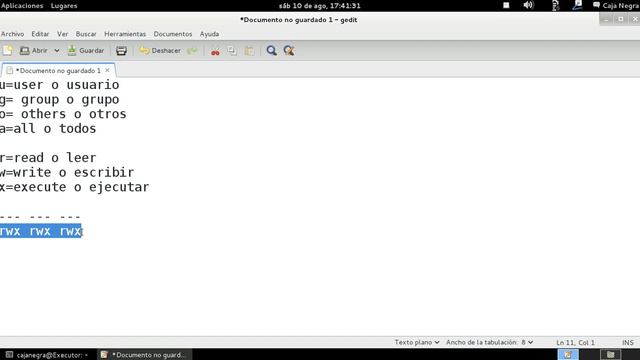Save the document with Guardar
This screenshot has width=640, height=360.
coord(86,51)
